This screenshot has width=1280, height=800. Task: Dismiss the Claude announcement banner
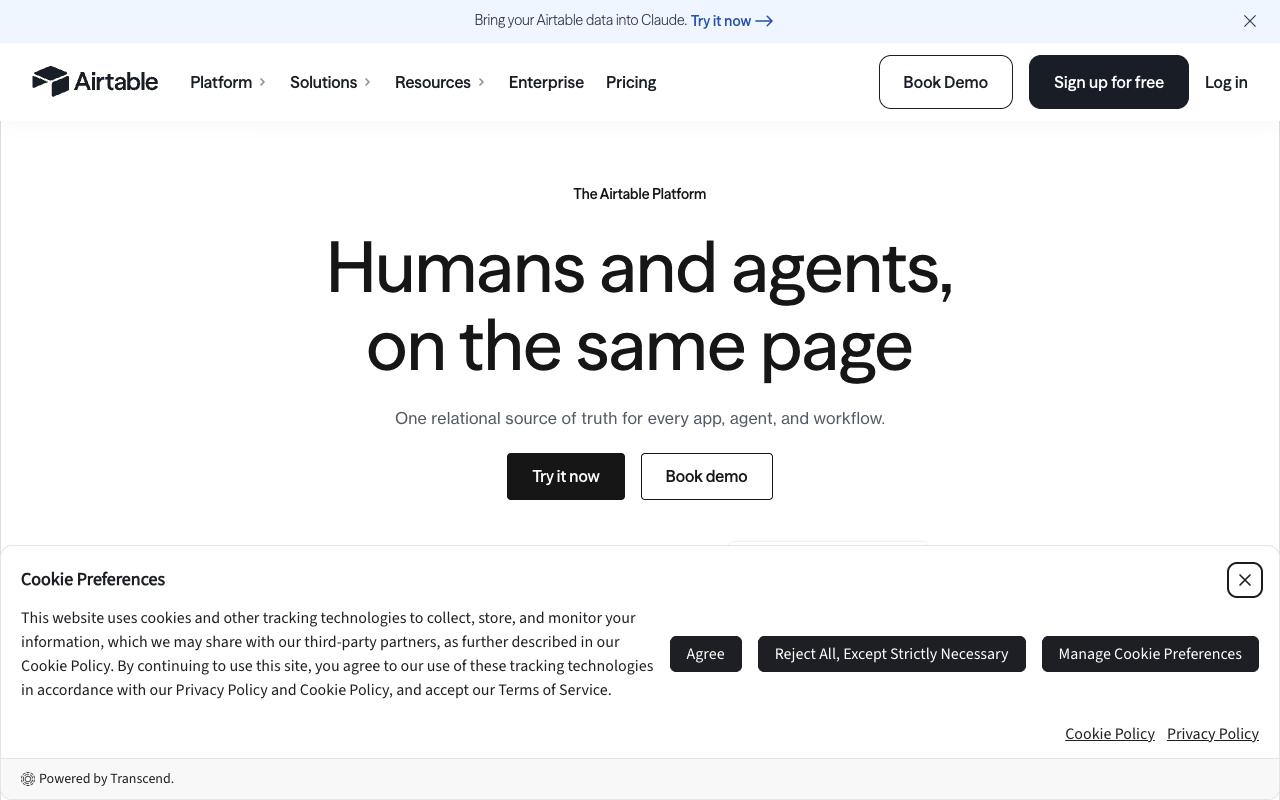1250,21
